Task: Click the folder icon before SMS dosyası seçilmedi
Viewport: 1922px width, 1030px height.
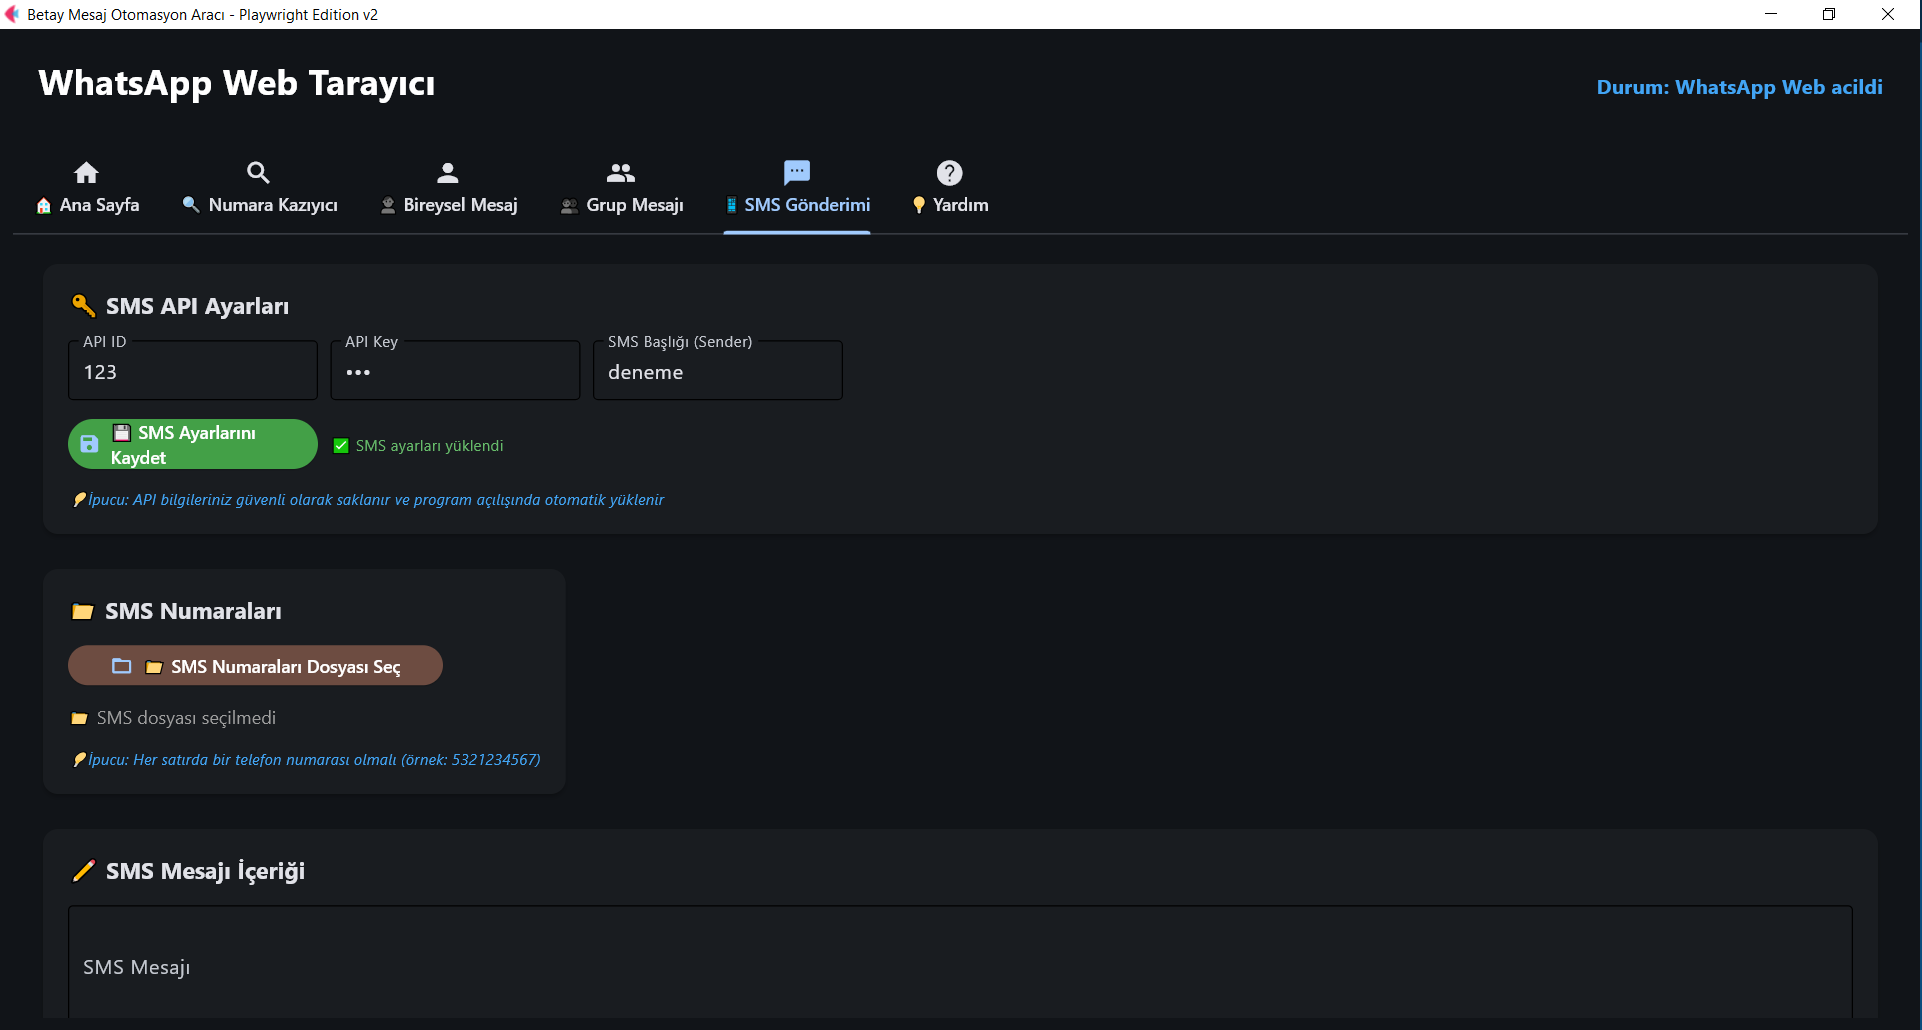Action: [80, 718]
